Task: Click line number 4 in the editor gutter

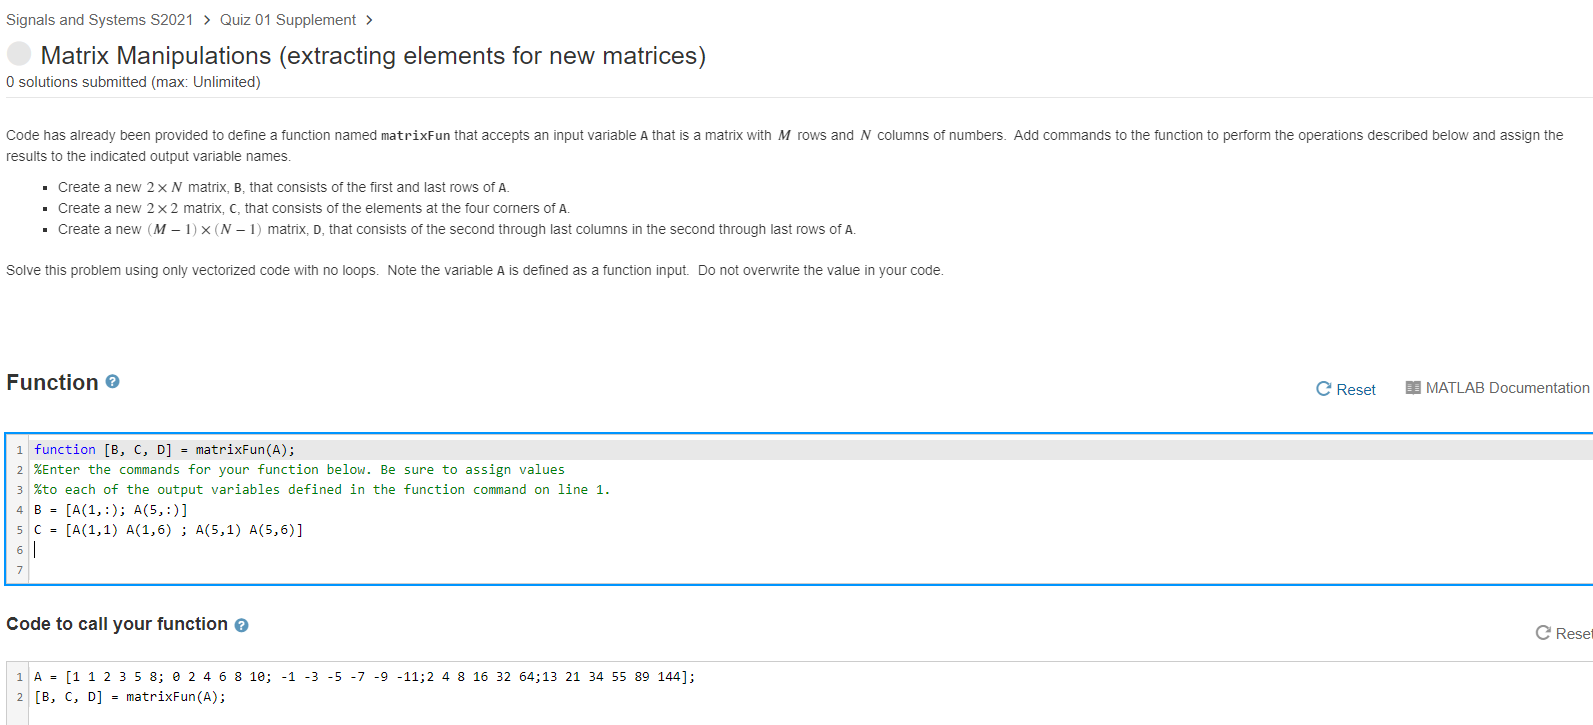Action: [19, 509]
